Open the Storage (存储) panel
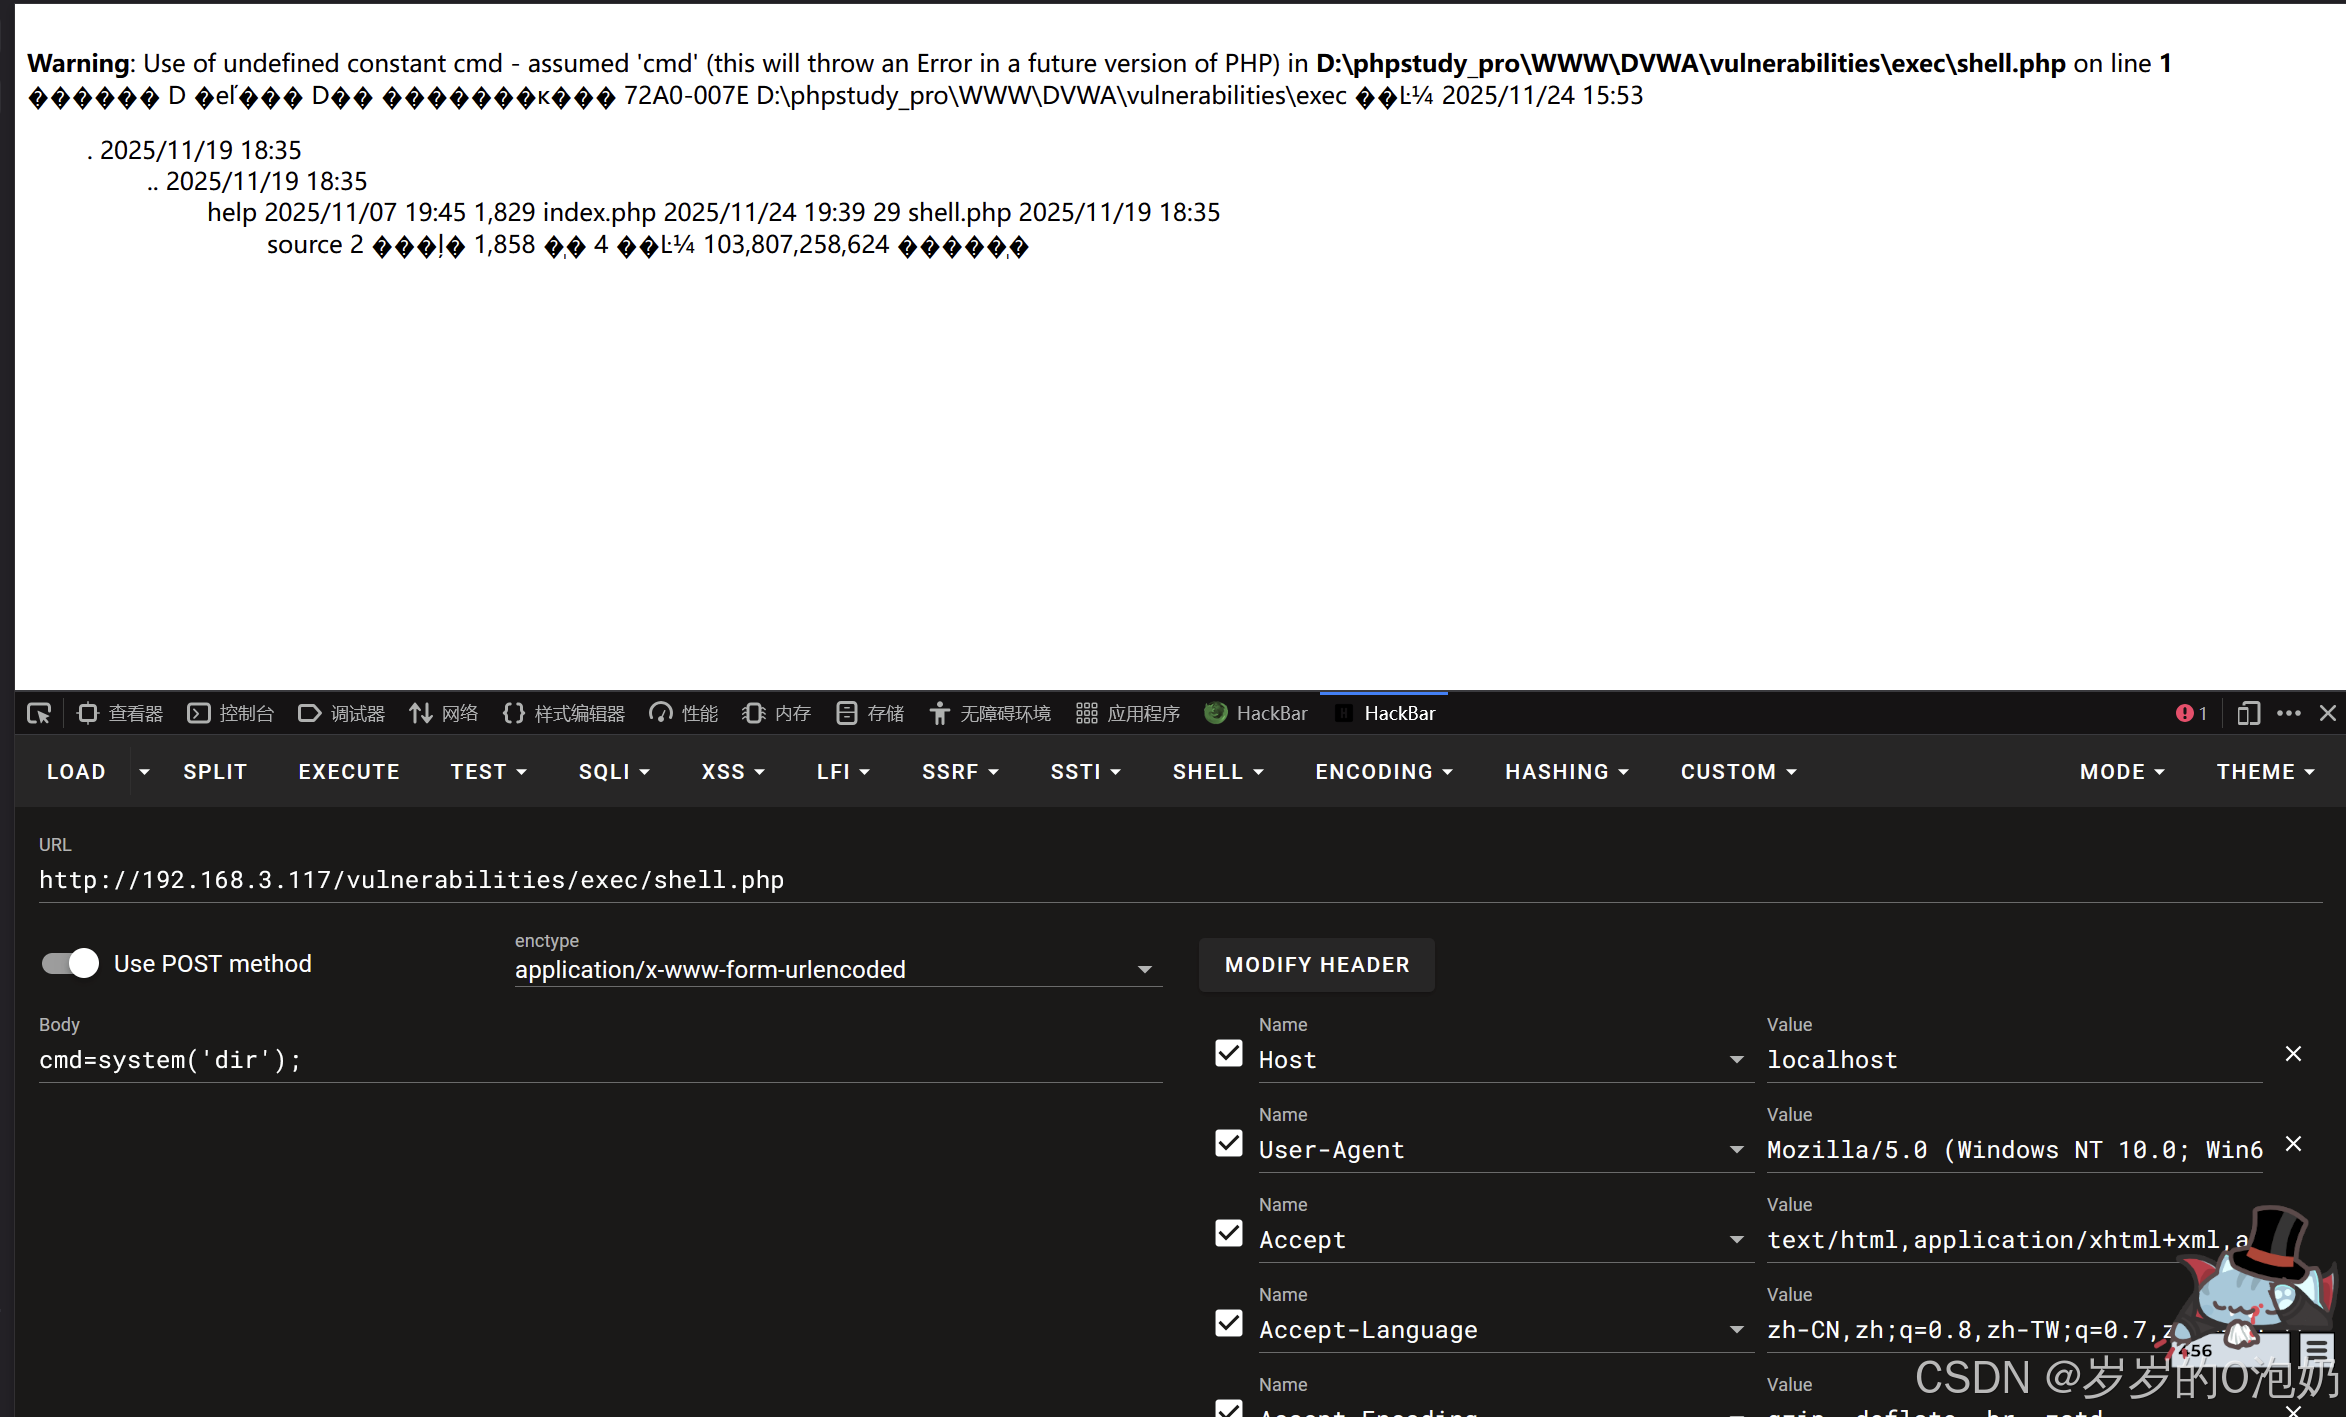2346x1417 pixels. [870, 713]
